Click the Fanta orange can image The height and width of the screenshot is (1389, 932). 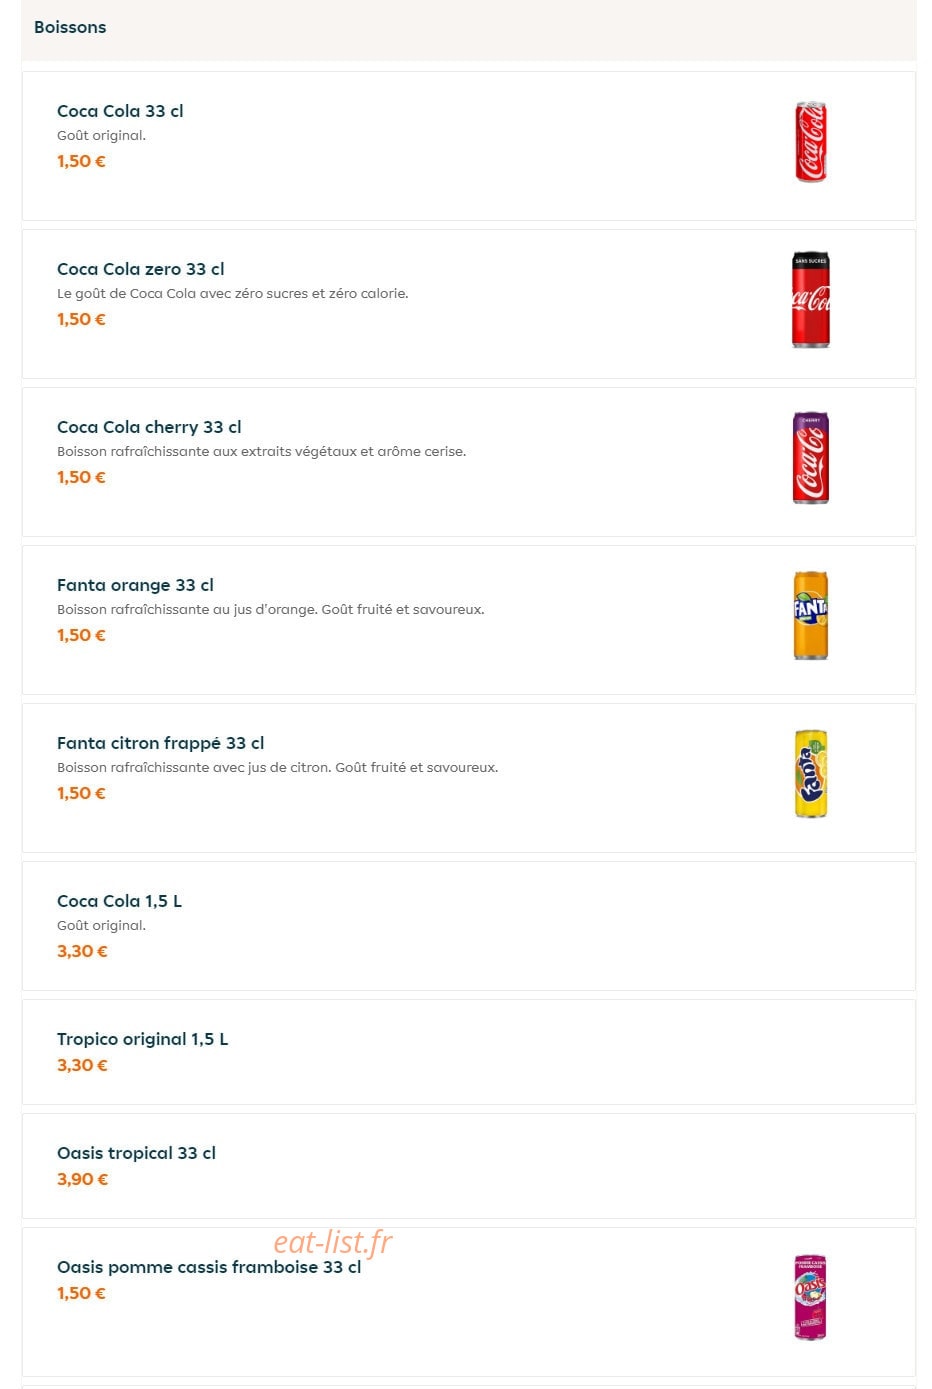810,615
